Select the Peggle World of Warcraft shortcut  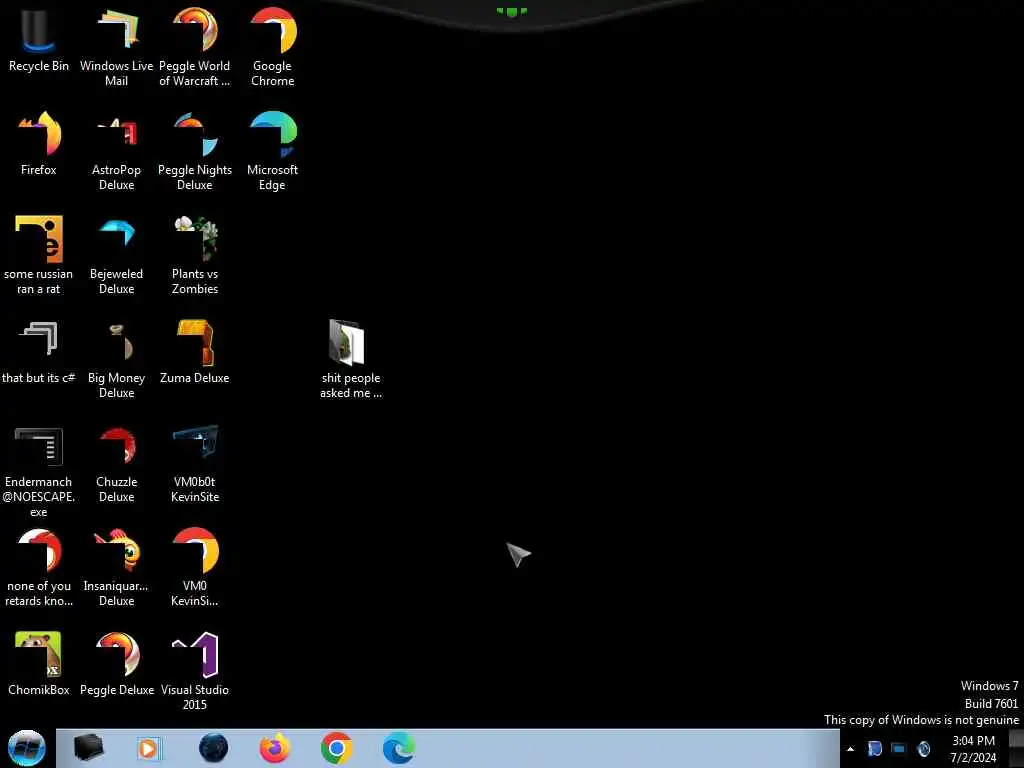click(195, 47)
